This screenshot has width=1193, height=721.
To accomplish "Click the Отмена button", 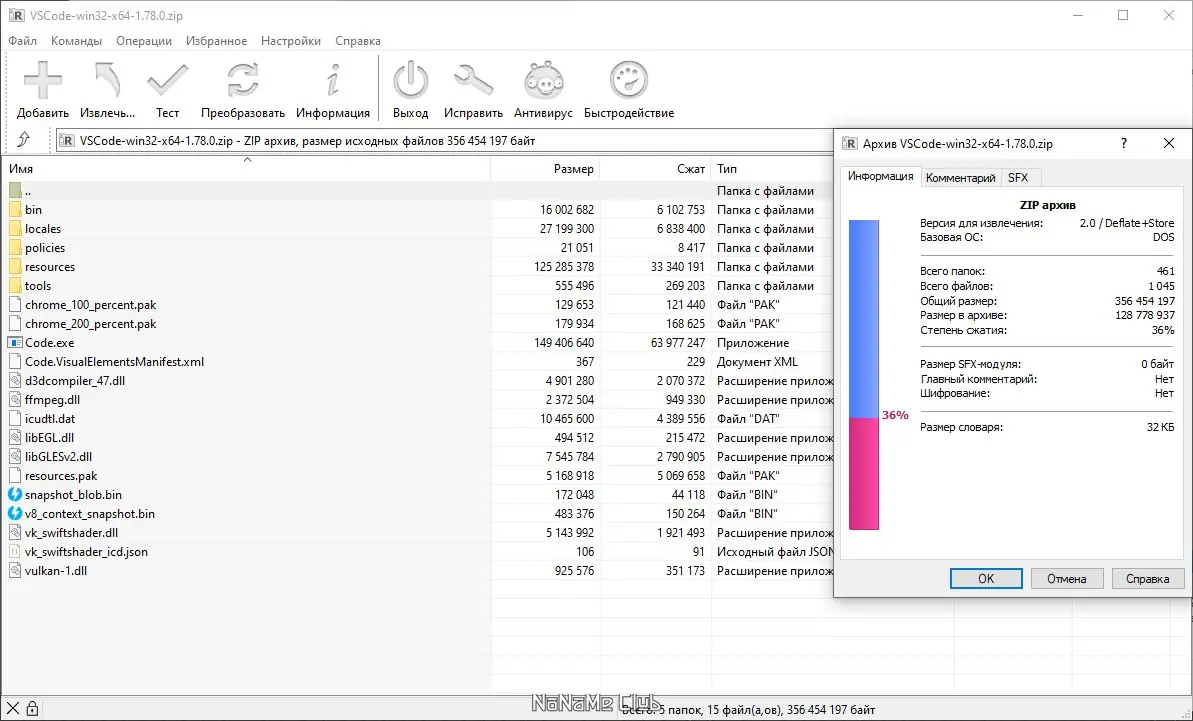I will tap(1067, 579).
